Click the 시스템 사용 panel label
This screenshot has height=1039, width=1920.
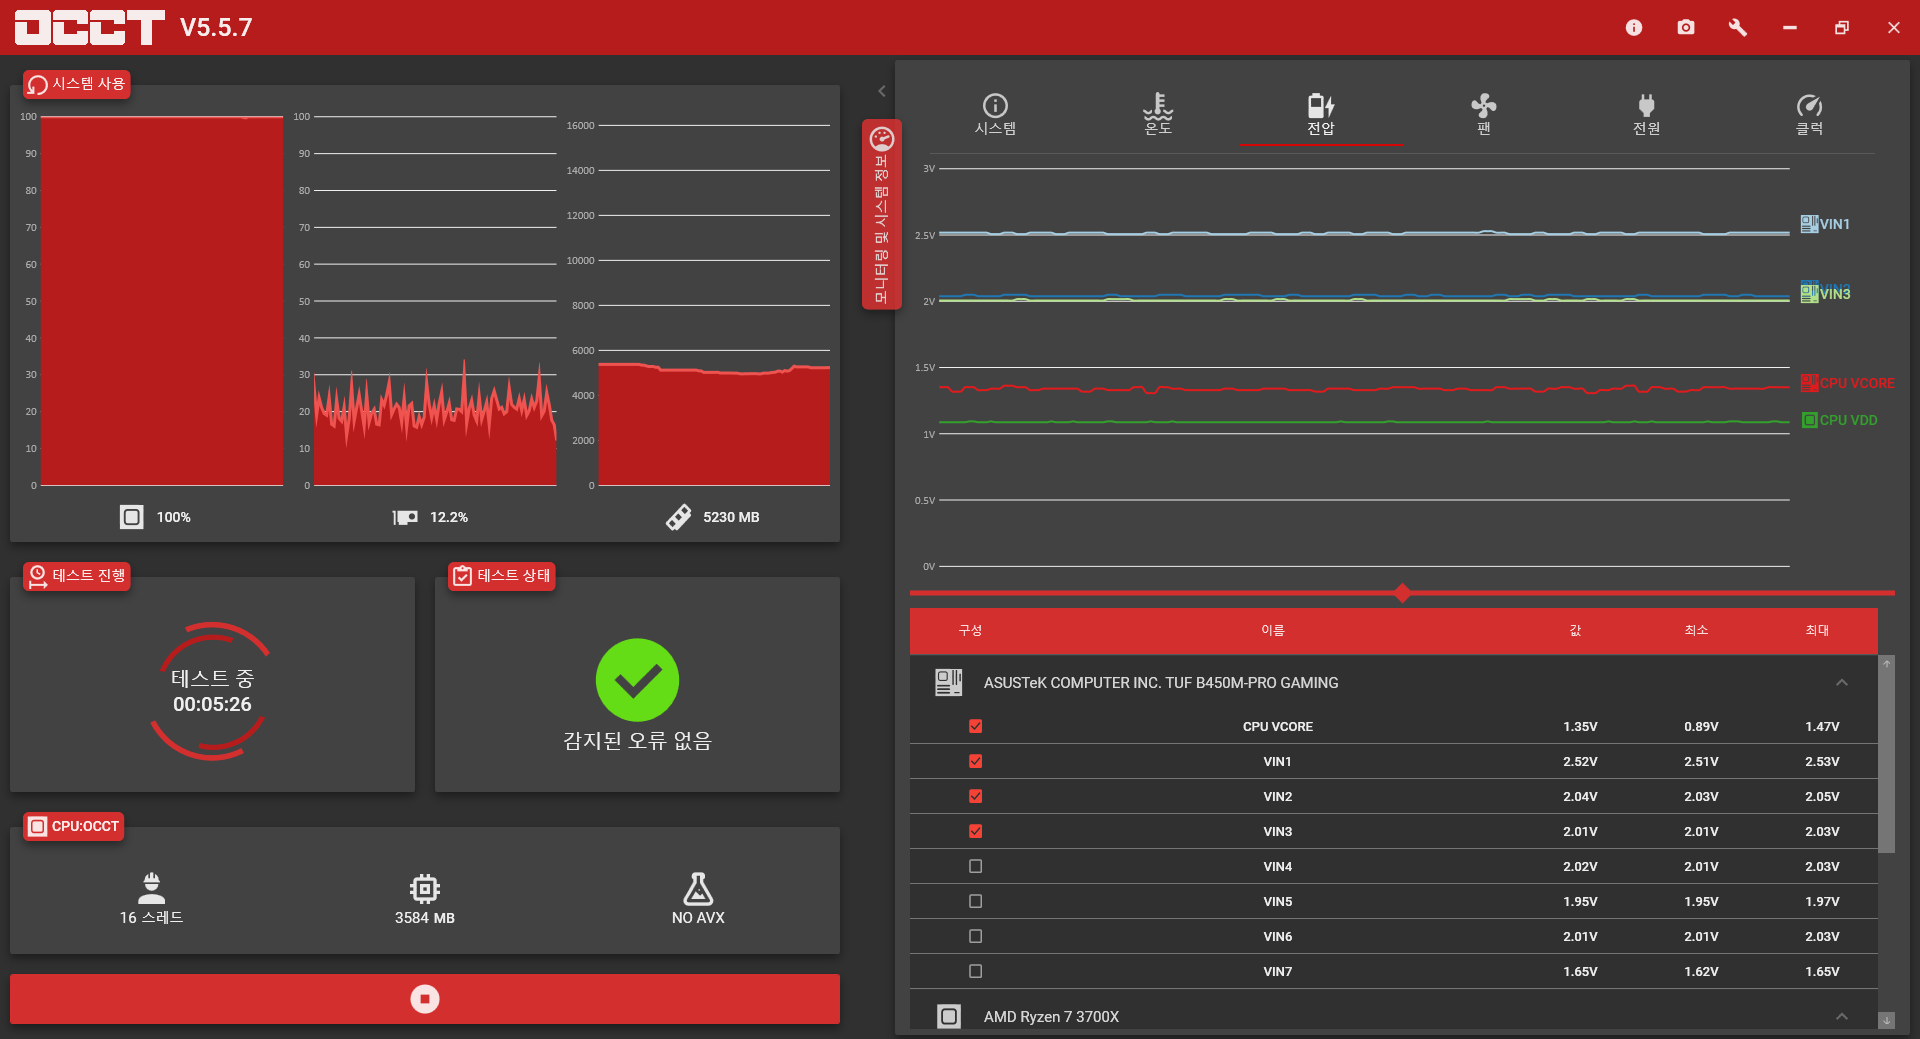click(x=77, y=84)
